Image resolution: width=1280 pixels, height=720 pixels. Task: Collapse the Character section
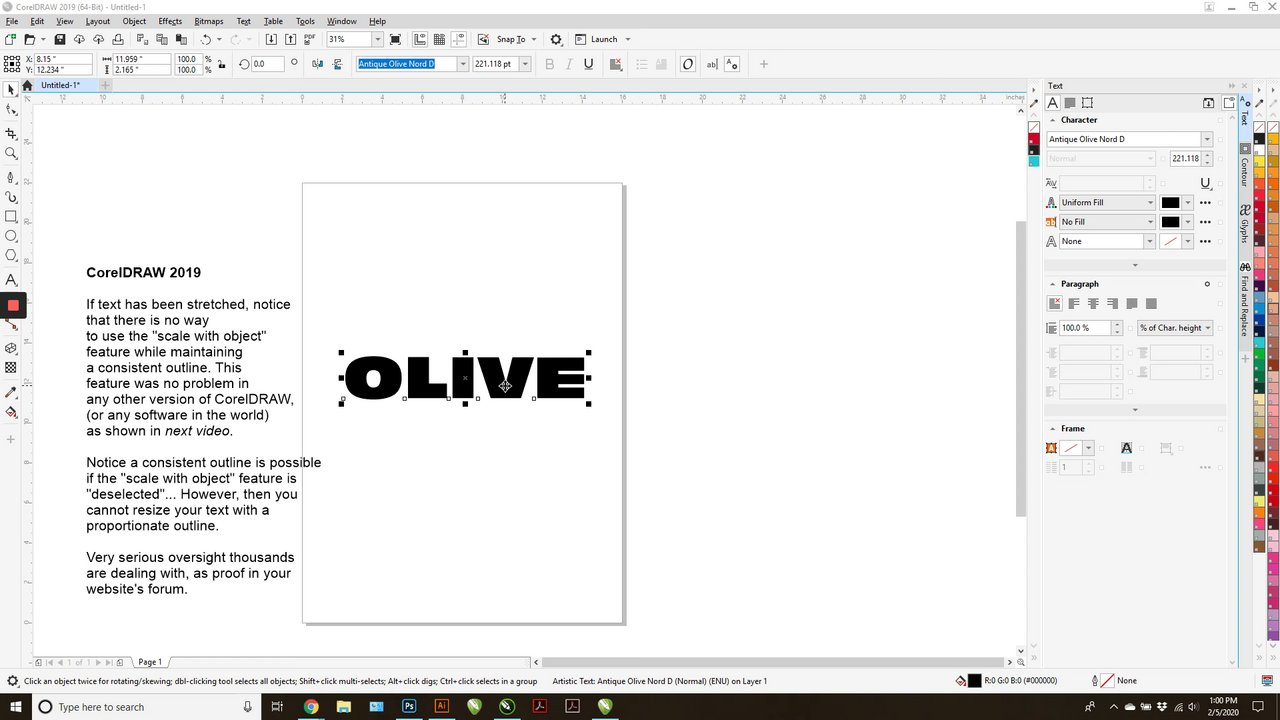tap(1052, 120)
